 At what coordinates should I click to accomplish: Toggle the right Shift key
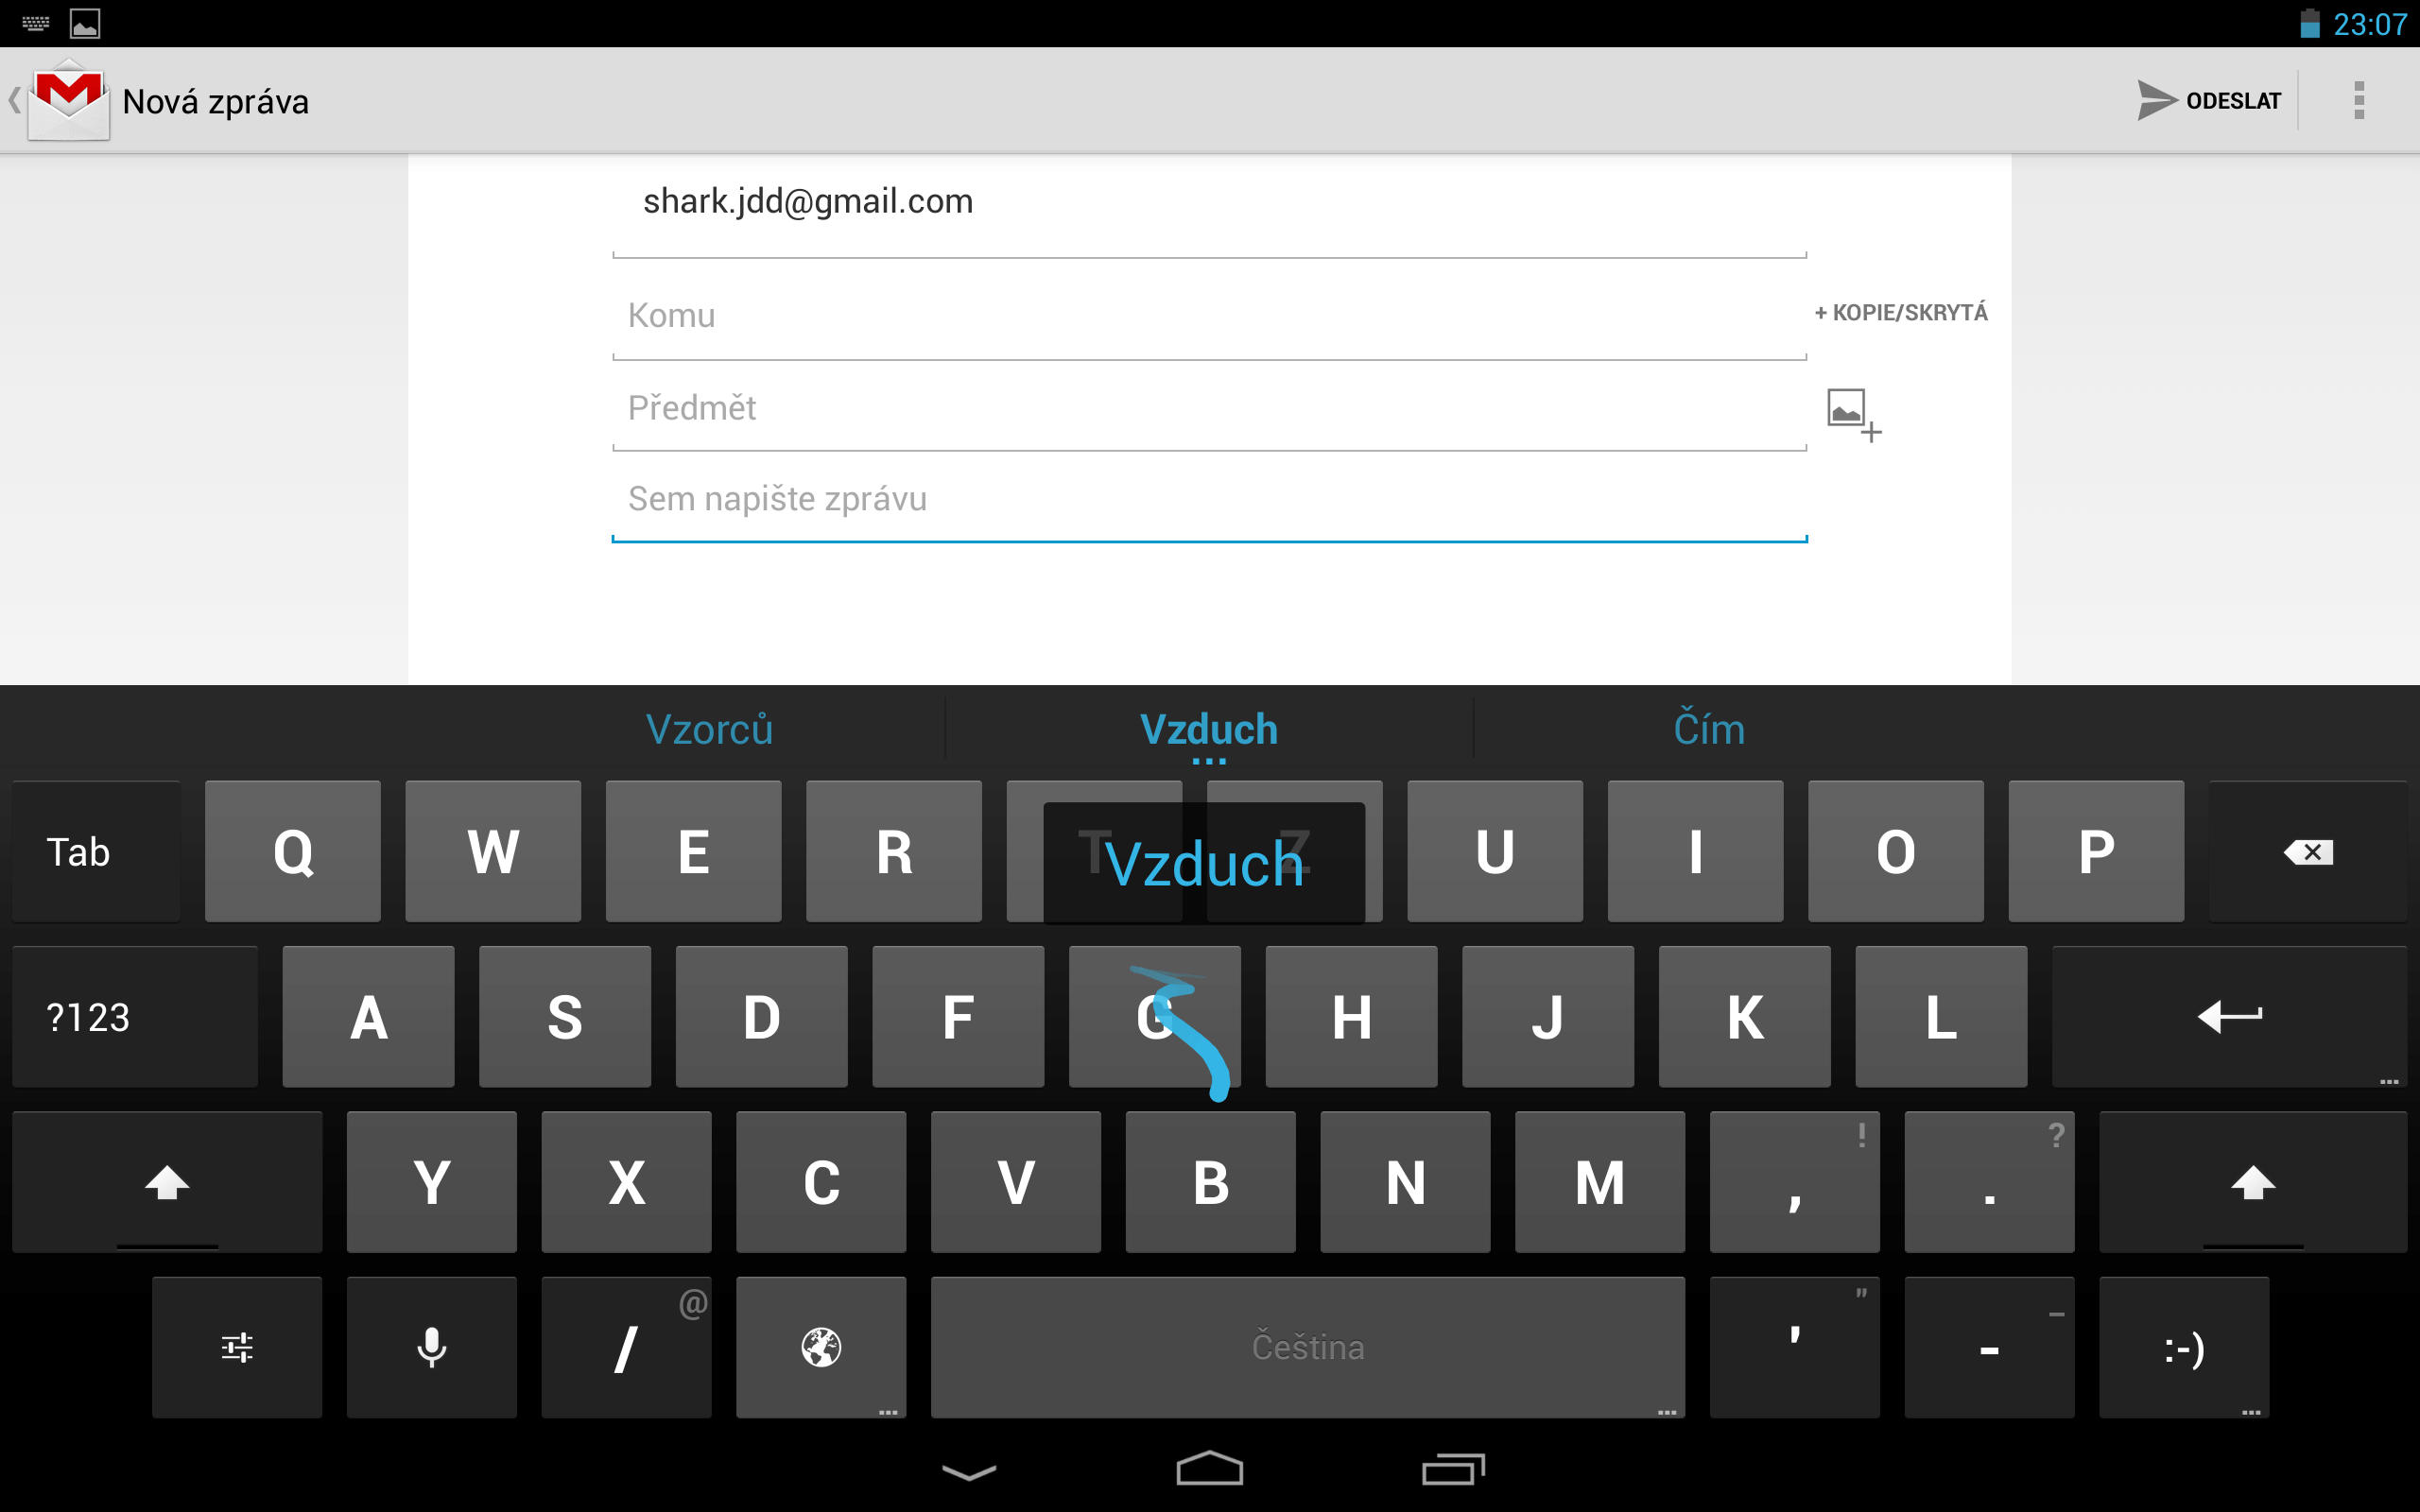(x=2252, y=1182)
